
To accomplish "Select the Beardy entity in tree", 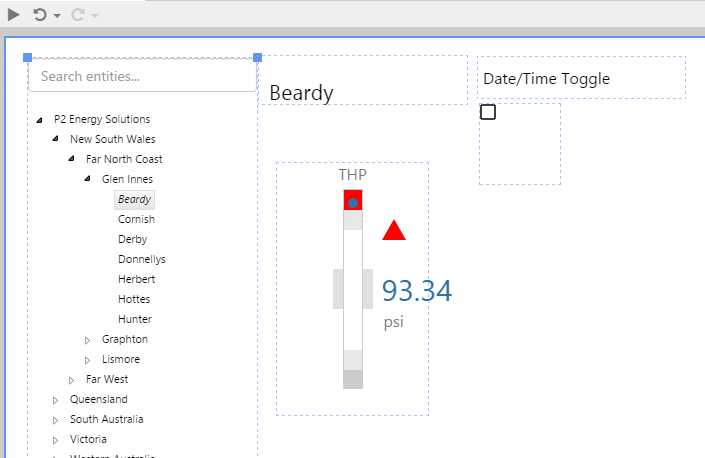I will tap(134, 199).
